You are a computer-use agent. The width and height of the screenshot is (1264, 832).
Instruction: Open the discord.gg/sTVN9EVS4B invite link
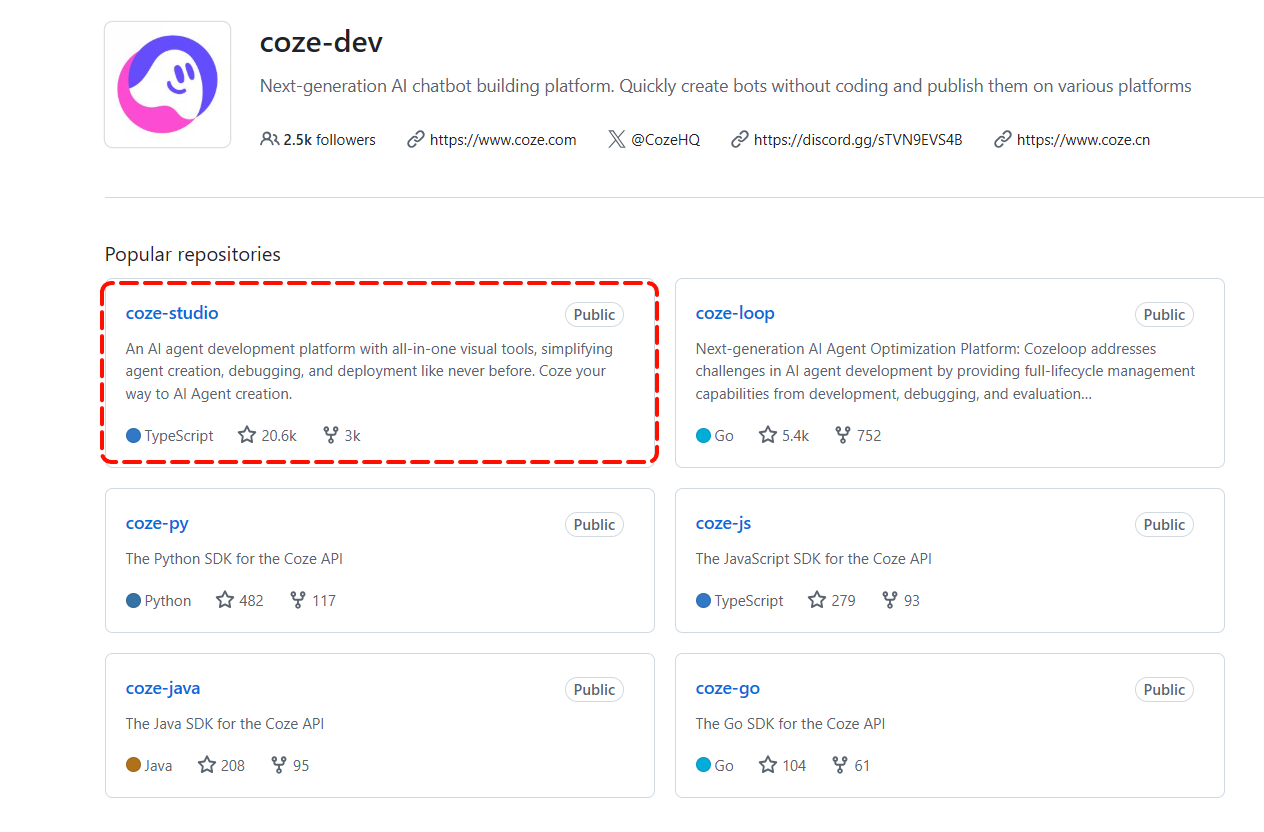(x=858, y=140)
